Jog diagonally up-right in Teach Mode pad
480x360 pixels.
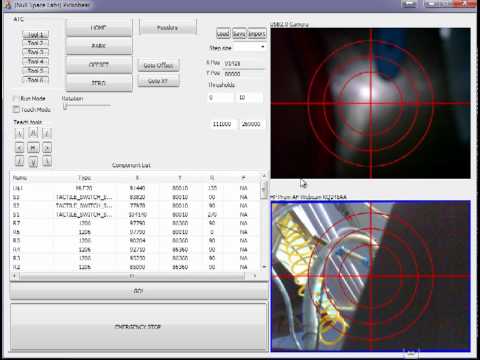[x=47, y=134]
